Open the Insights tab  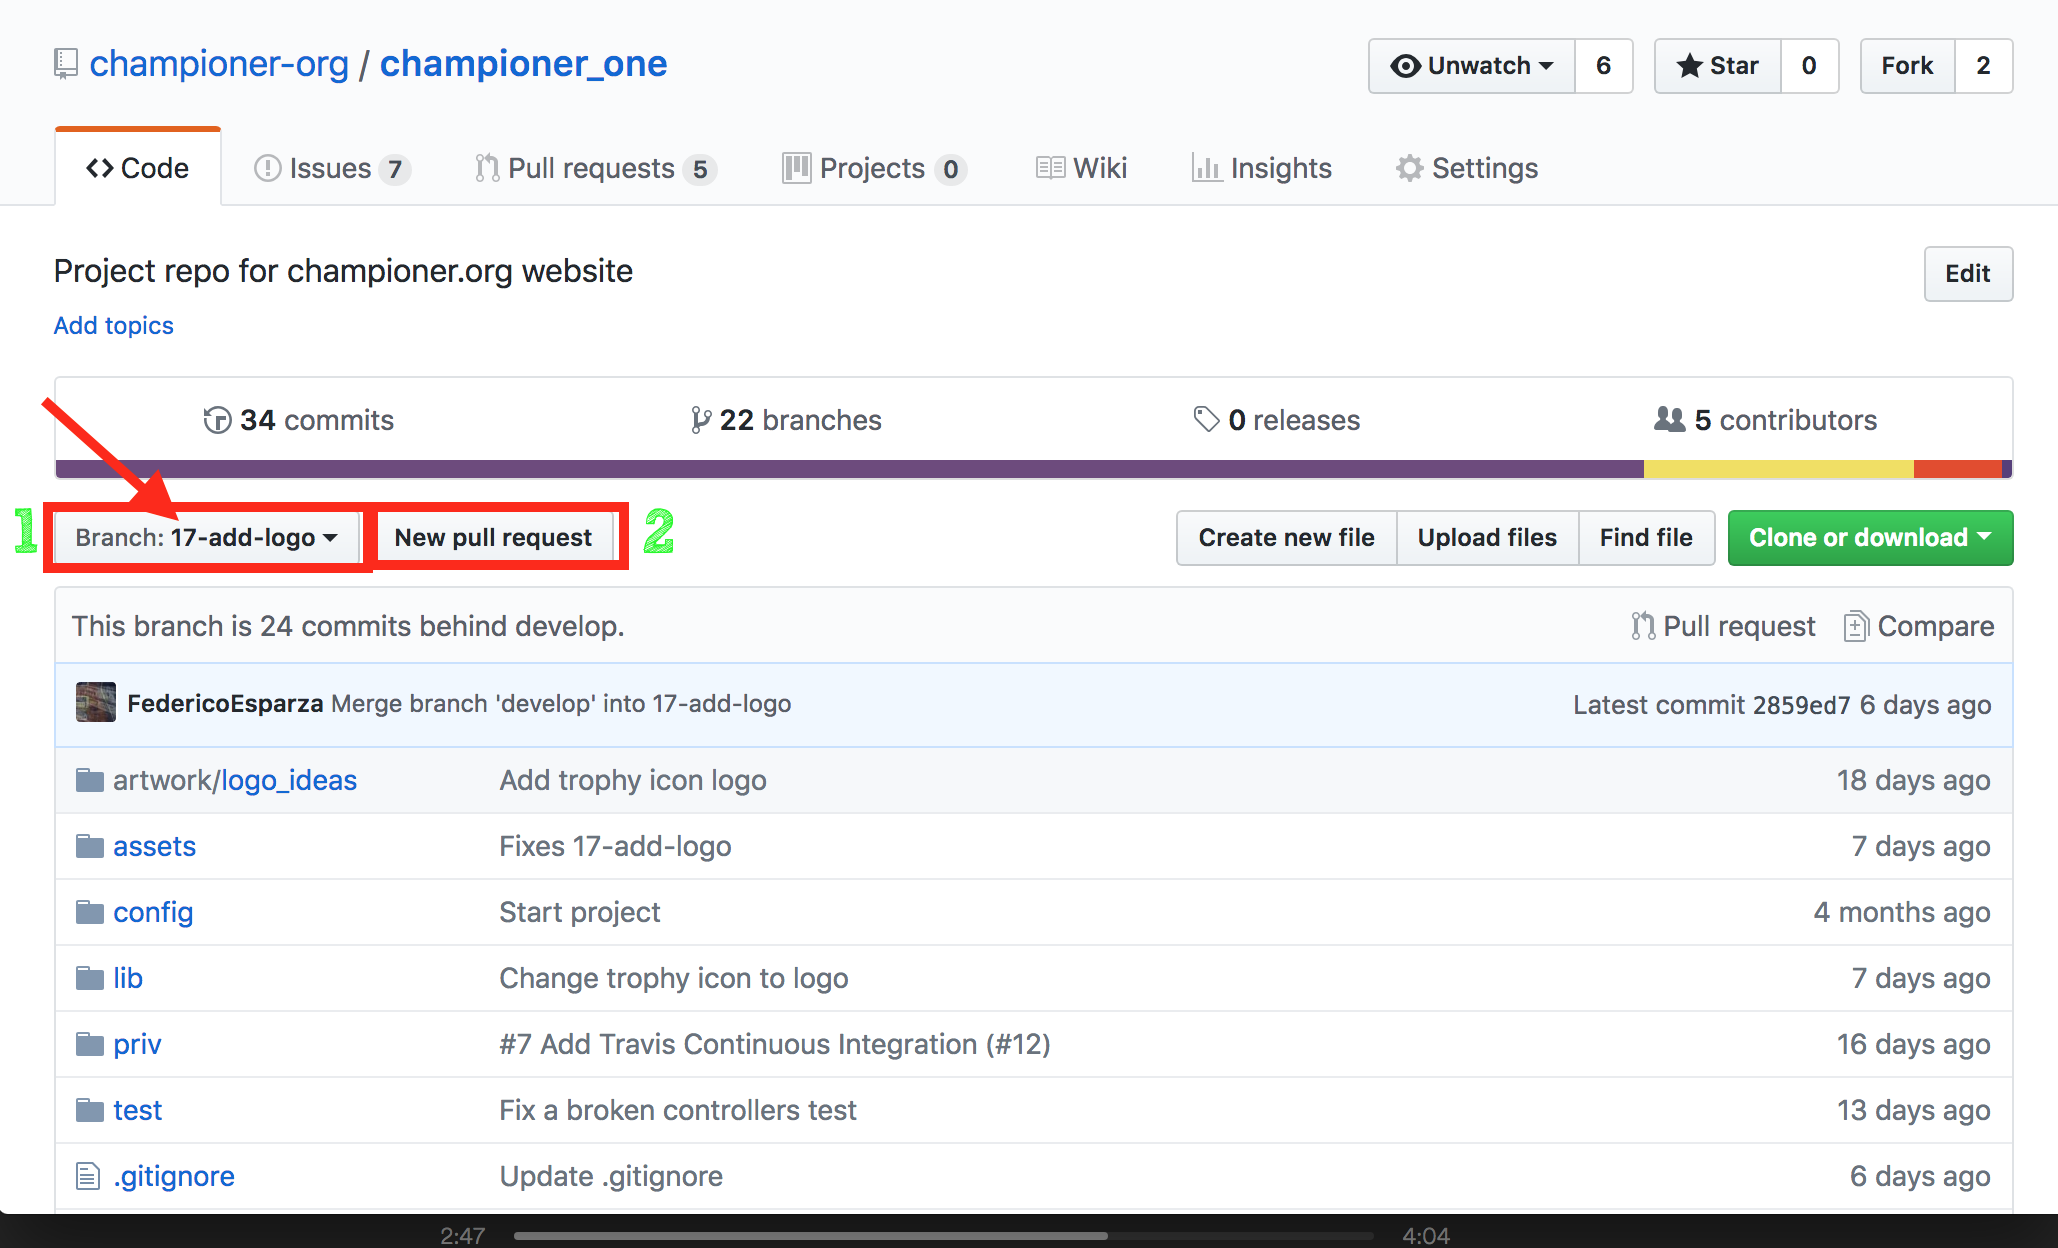1262,168
